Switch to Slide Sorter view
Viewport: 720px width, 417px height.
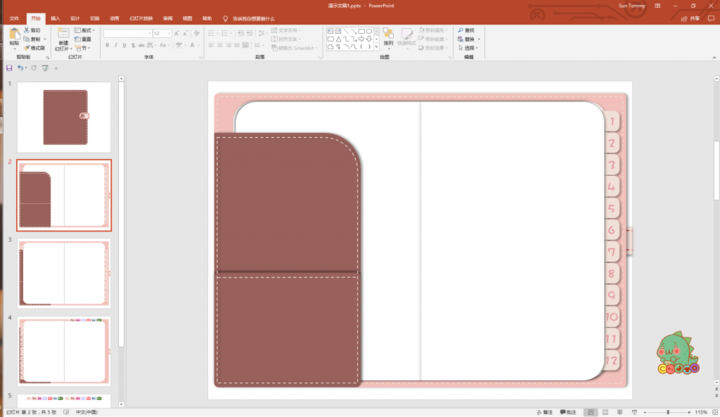coord(605,412)
